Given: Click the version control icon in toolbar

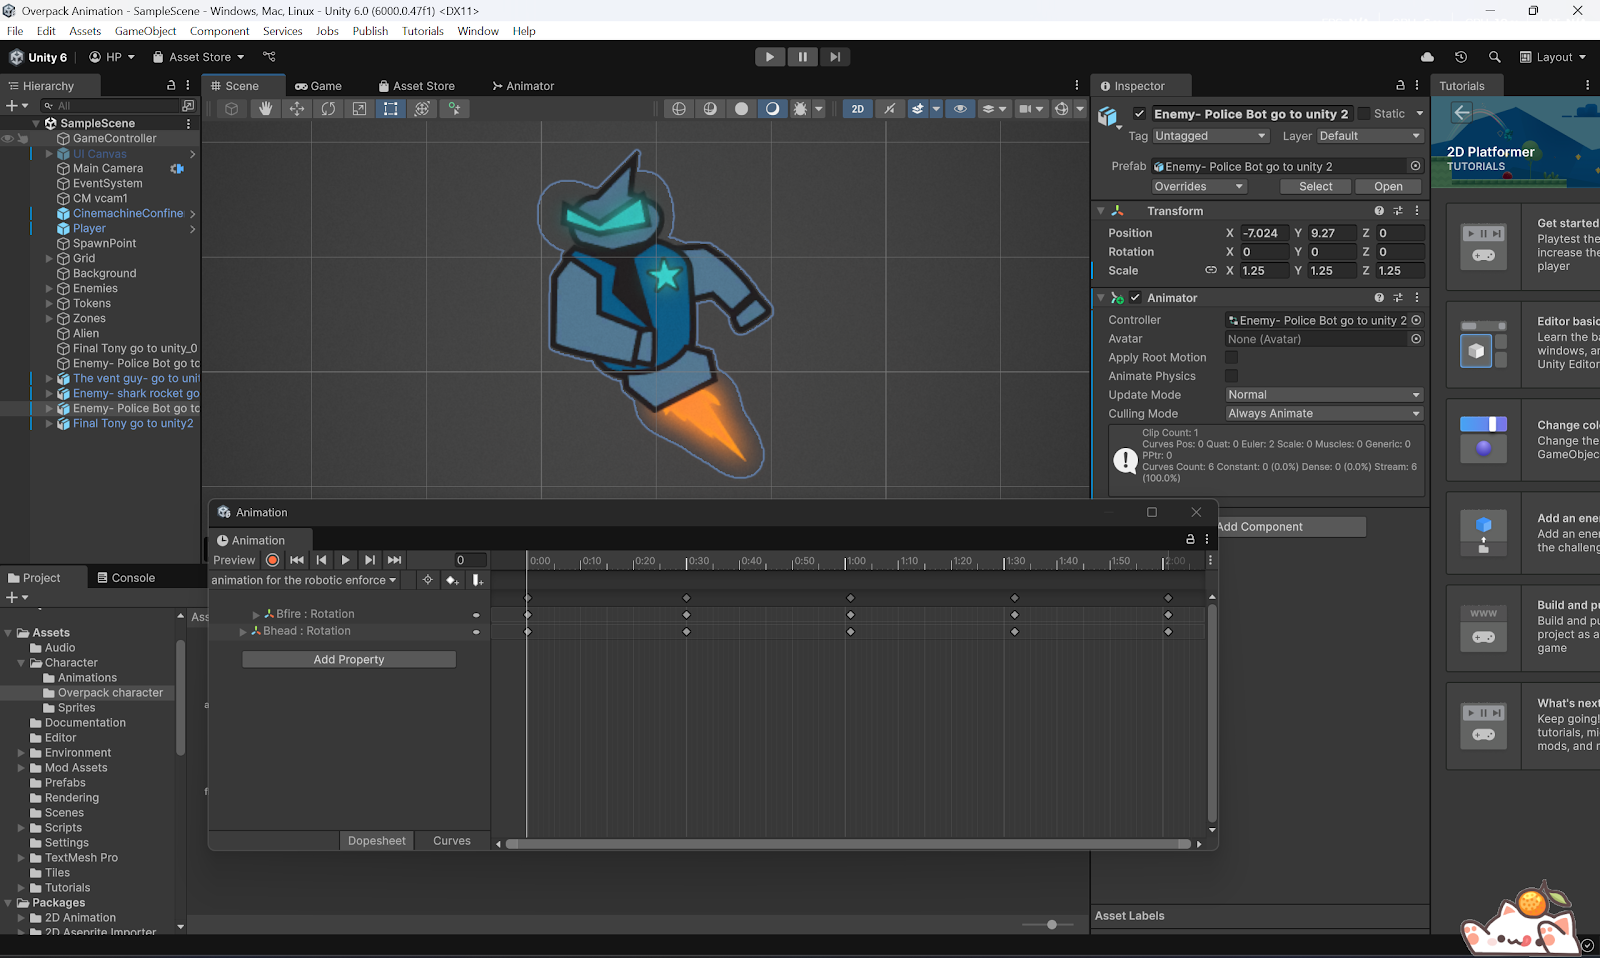Looking at the screenshot, I should (x=269, y=57).
